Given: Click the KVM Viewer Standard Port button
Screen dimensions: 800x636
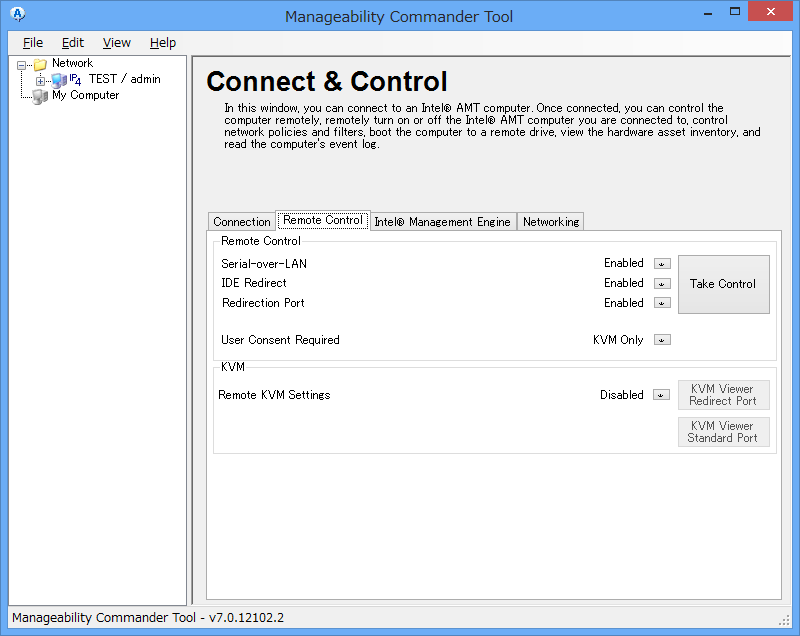Looking at the screenshot, I should [x=723, y=432].
